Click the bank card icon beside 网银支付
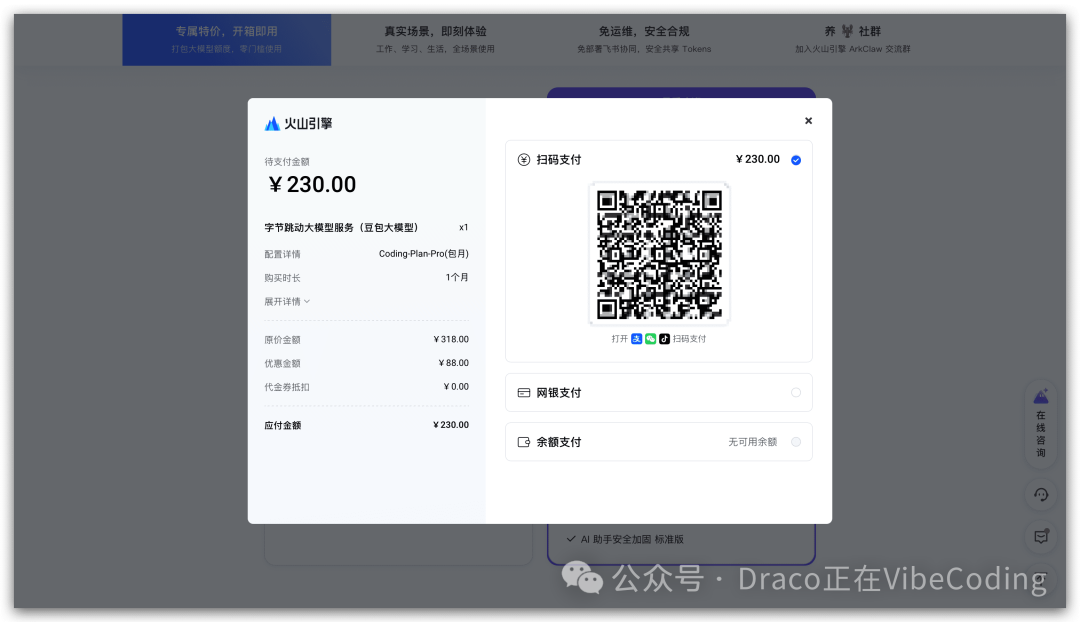This screenshot has width=1080, height=622. [x=523, y=393]
